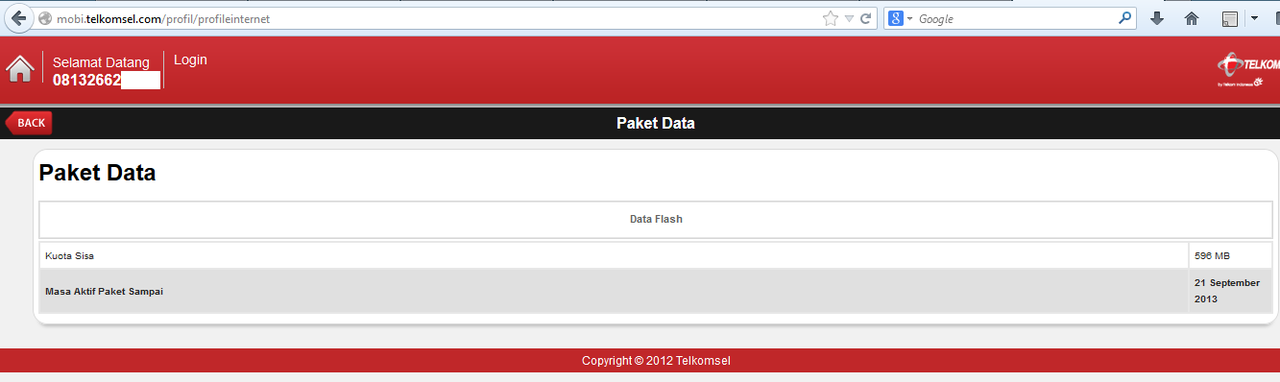Open the URL history dropdown arrow

(849, 18)
